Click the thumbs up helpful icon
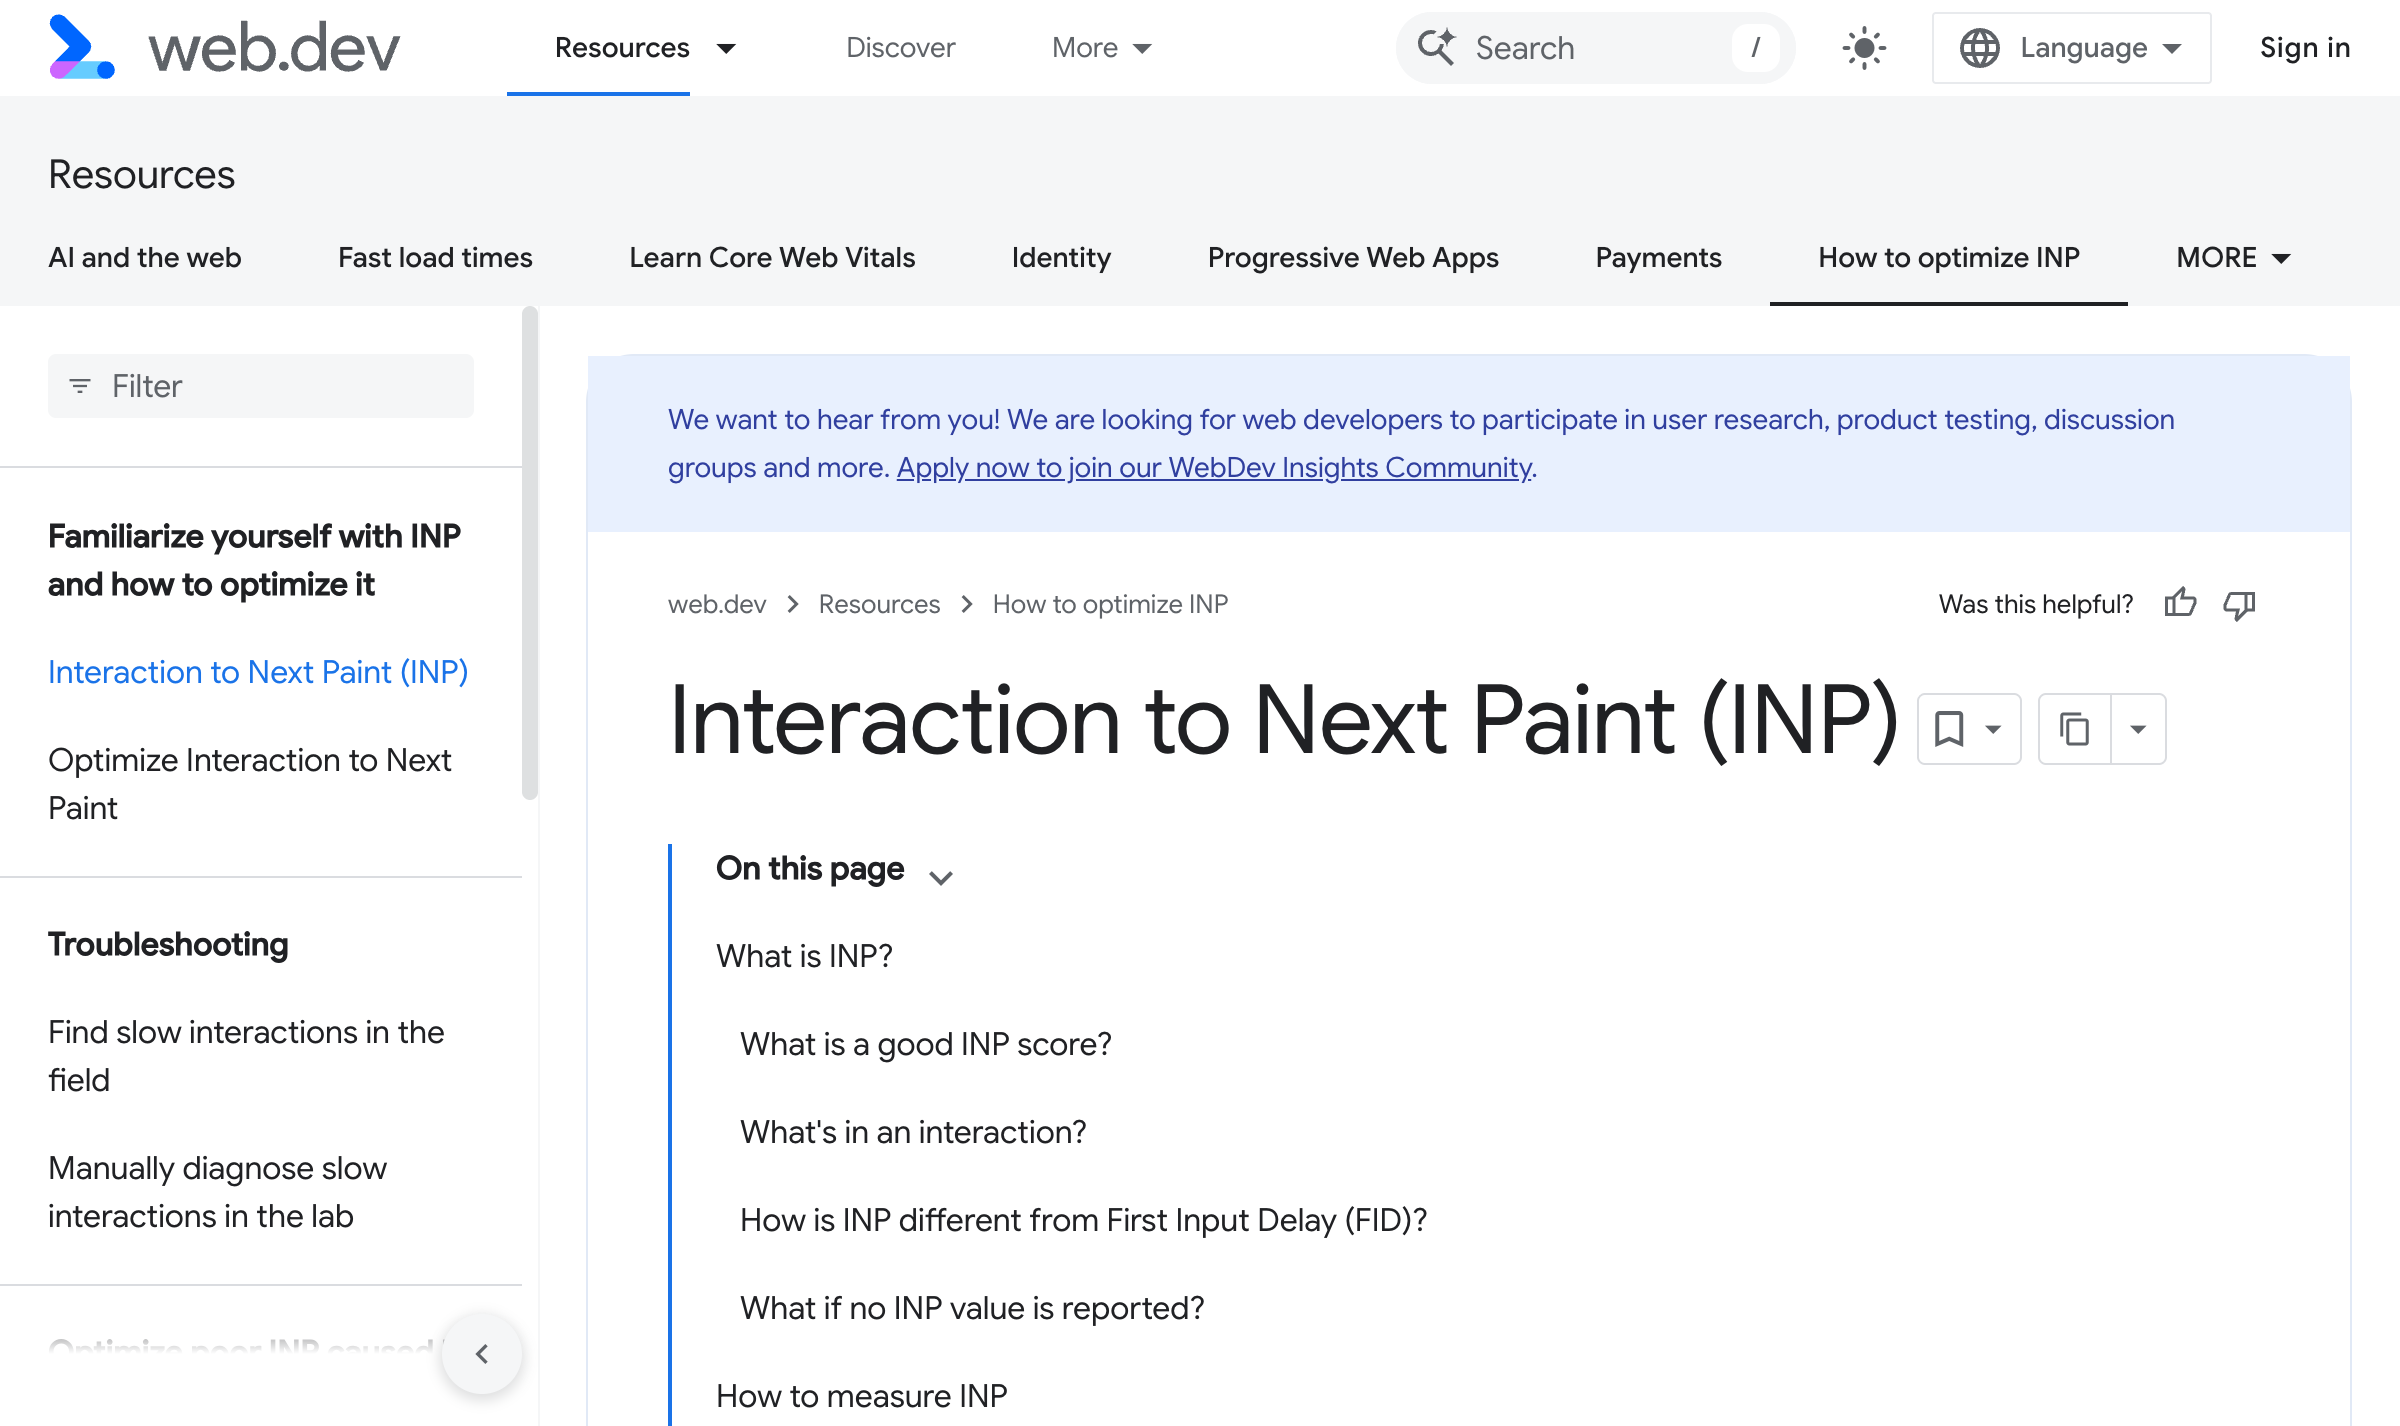This screenshot has height=1426, width=2400. pyautogui.click(x=2180, y=603)
